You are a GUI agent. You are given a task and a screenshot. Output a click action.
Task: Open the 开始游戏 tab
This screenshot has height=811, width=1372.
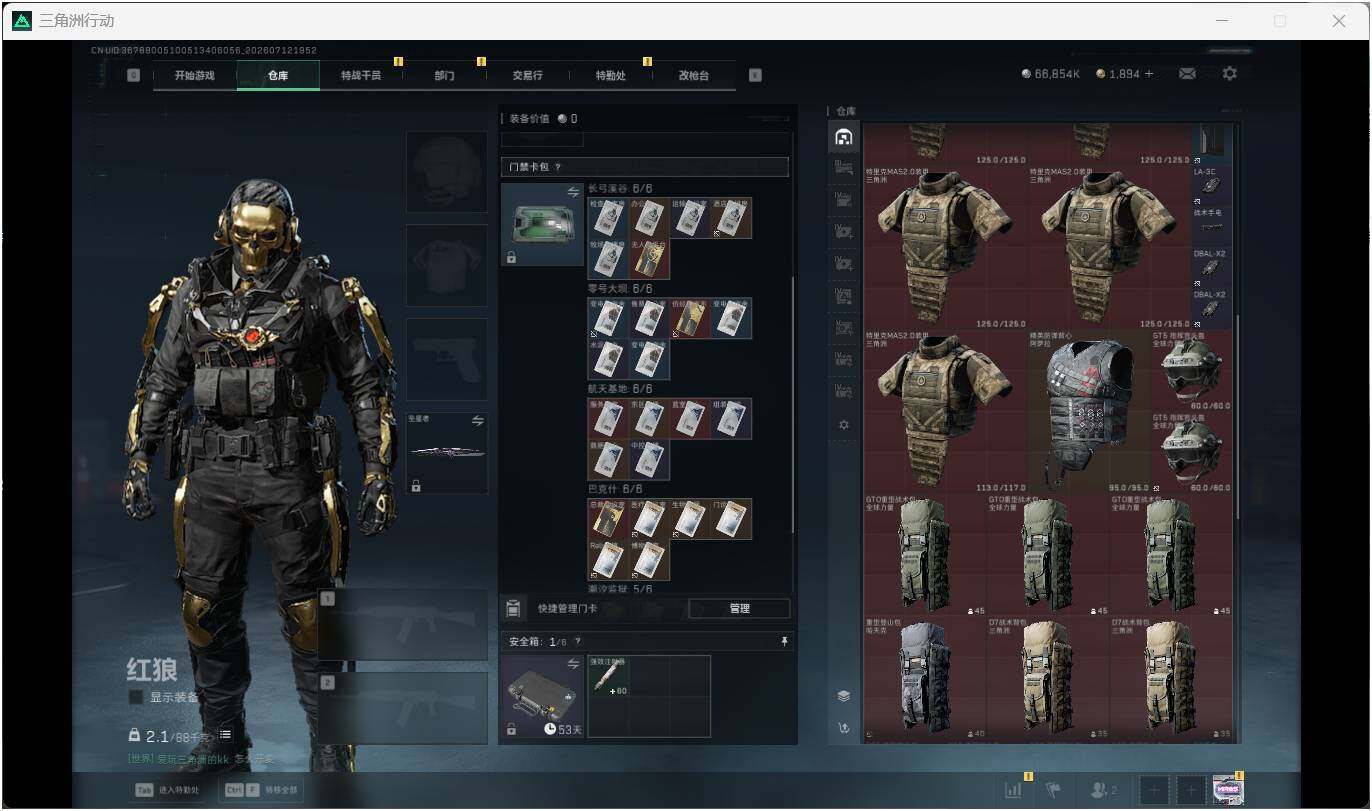click(194, 75)
